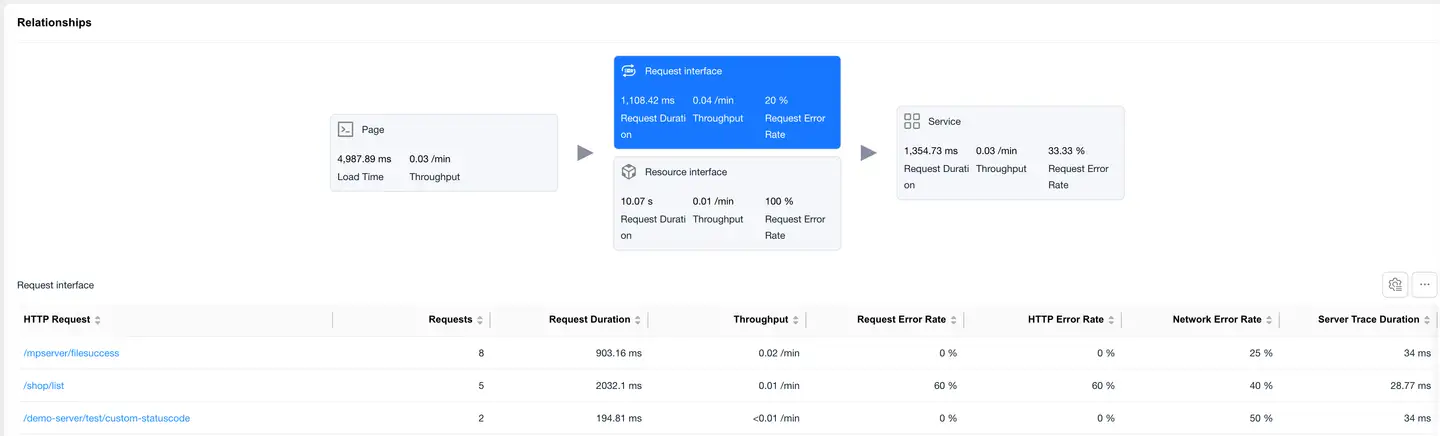
Task: Click the Service grid icon
Action: [912, 121]
